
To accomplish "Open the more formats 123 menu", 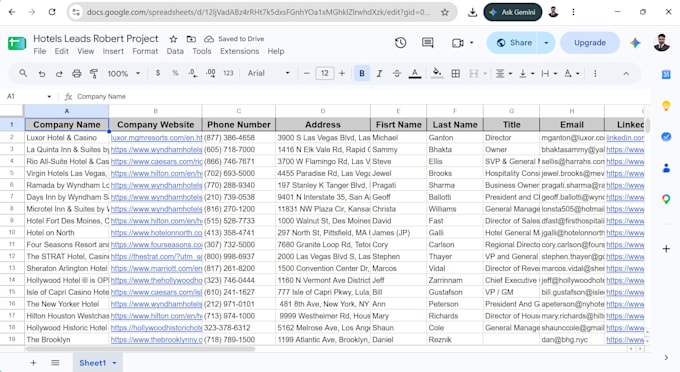I will [x=228, y=73].
